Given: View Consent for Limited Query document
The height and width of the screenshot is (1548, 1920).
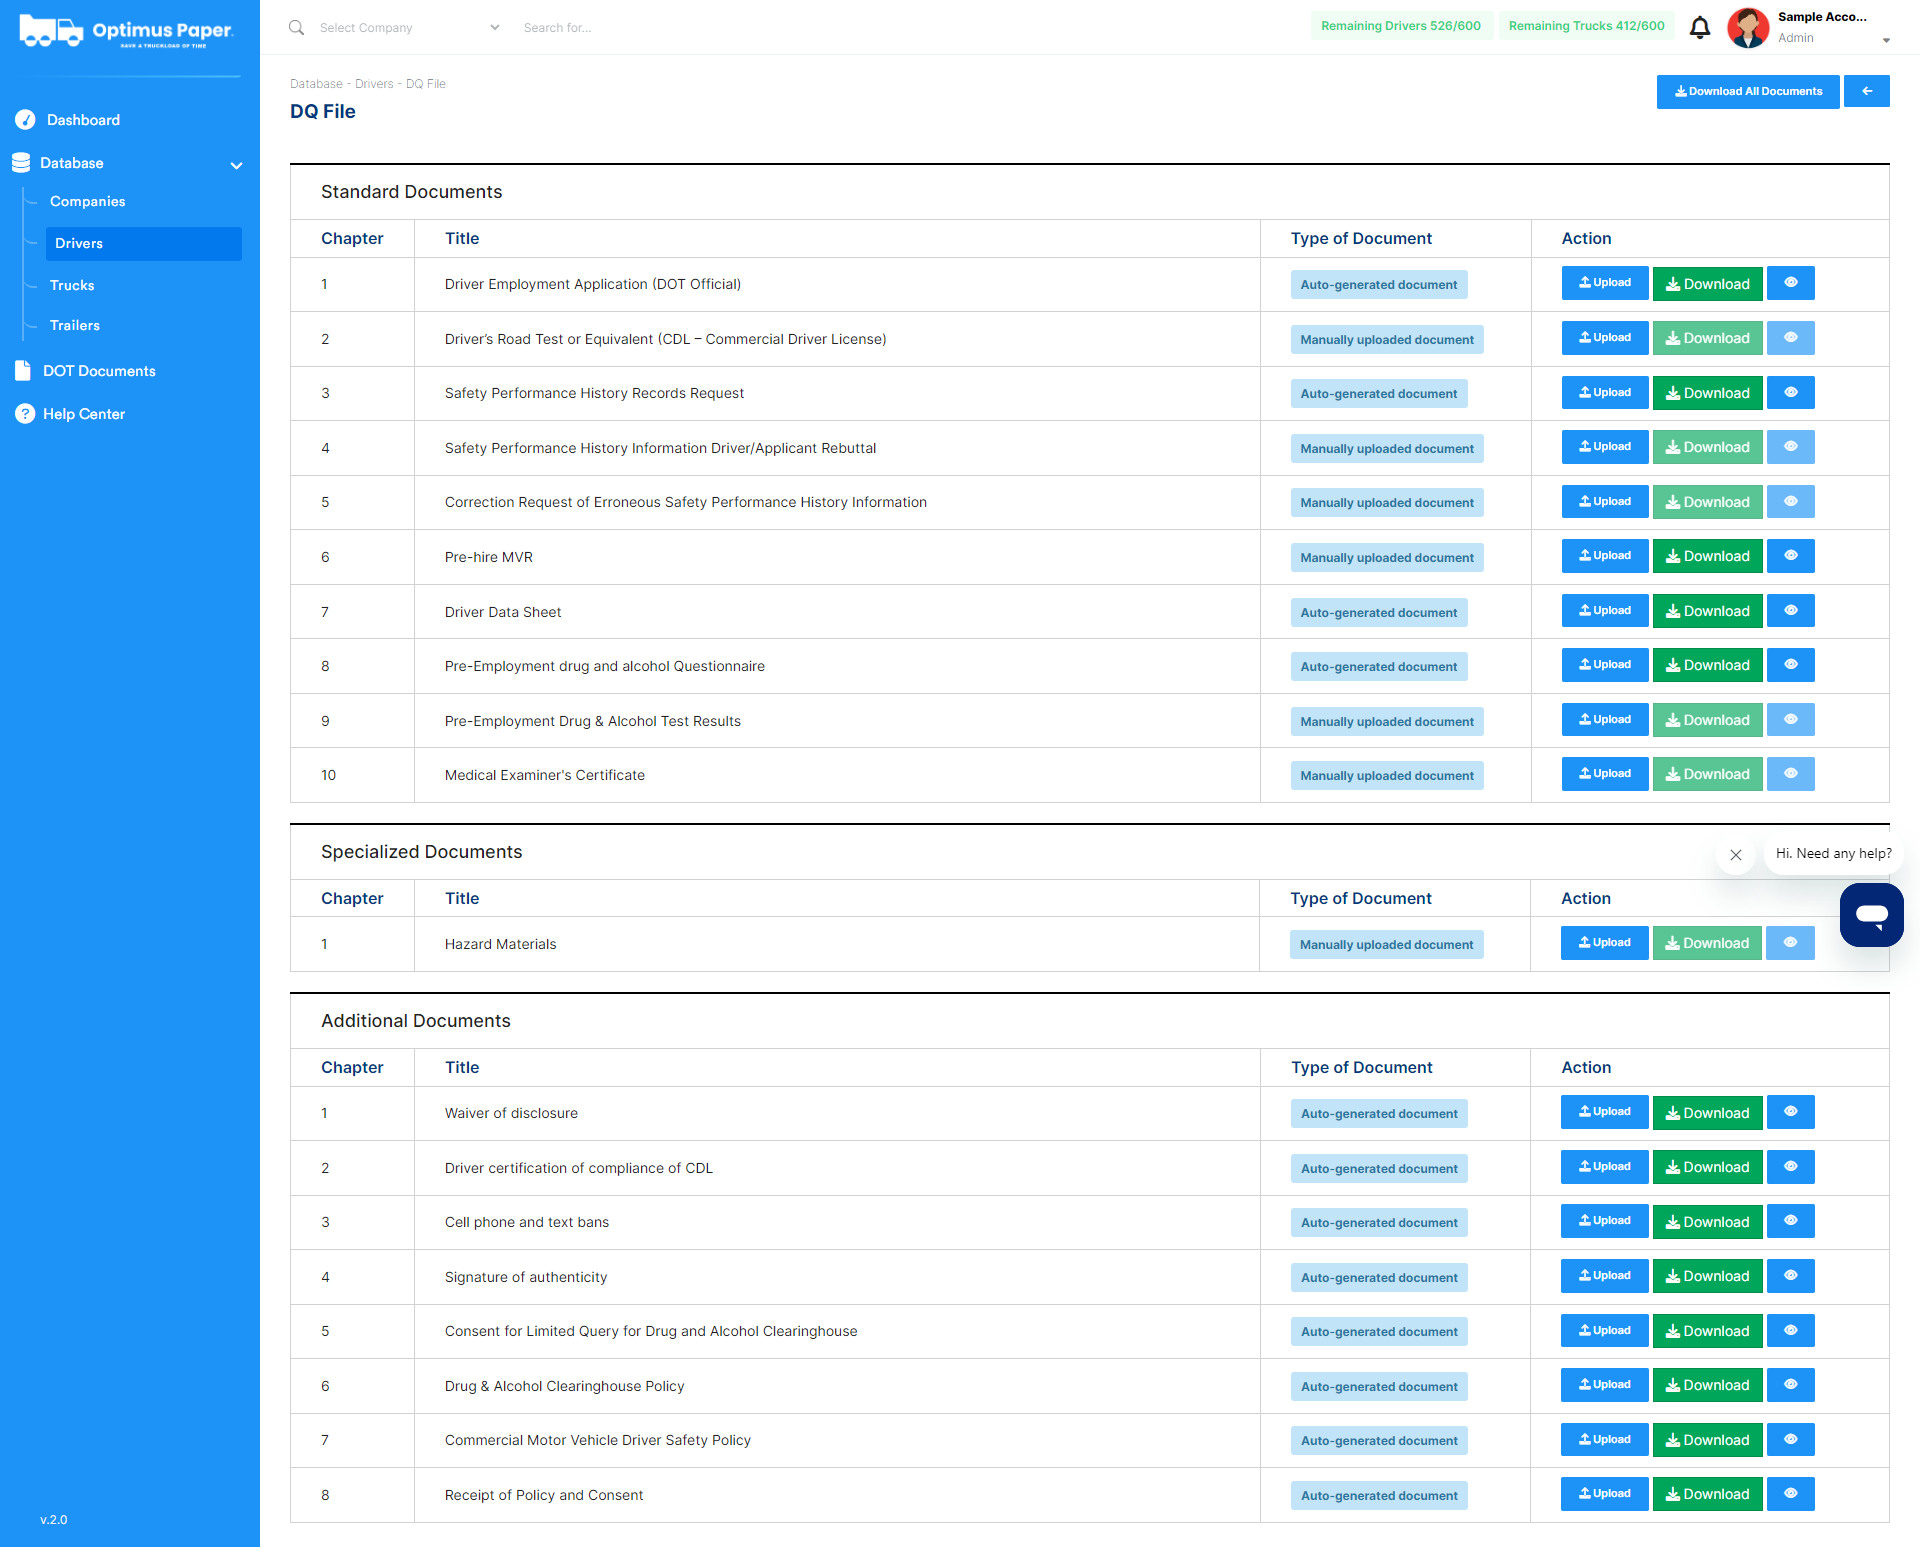Looking at the screenshot, I should point(1790,1331).
